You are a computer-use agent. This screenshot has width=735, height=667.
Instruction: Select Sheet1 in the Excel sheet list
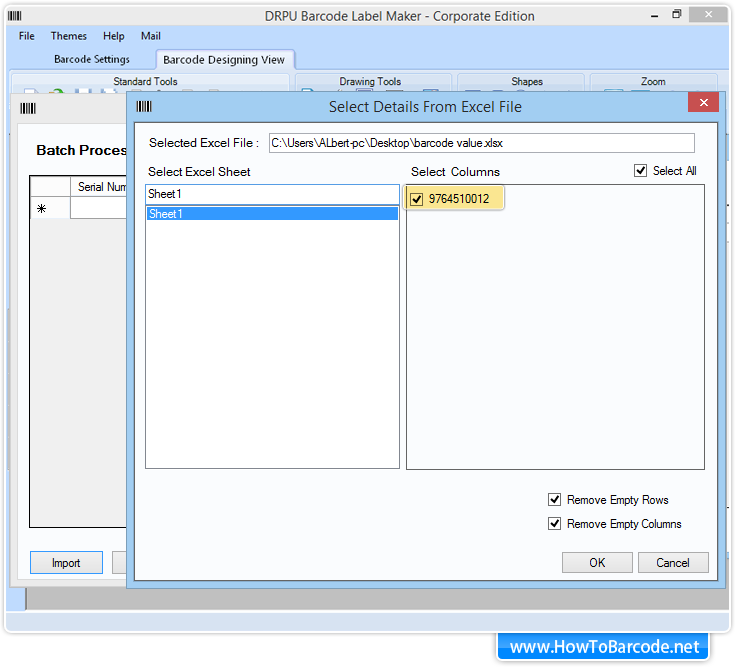(272, 214)
